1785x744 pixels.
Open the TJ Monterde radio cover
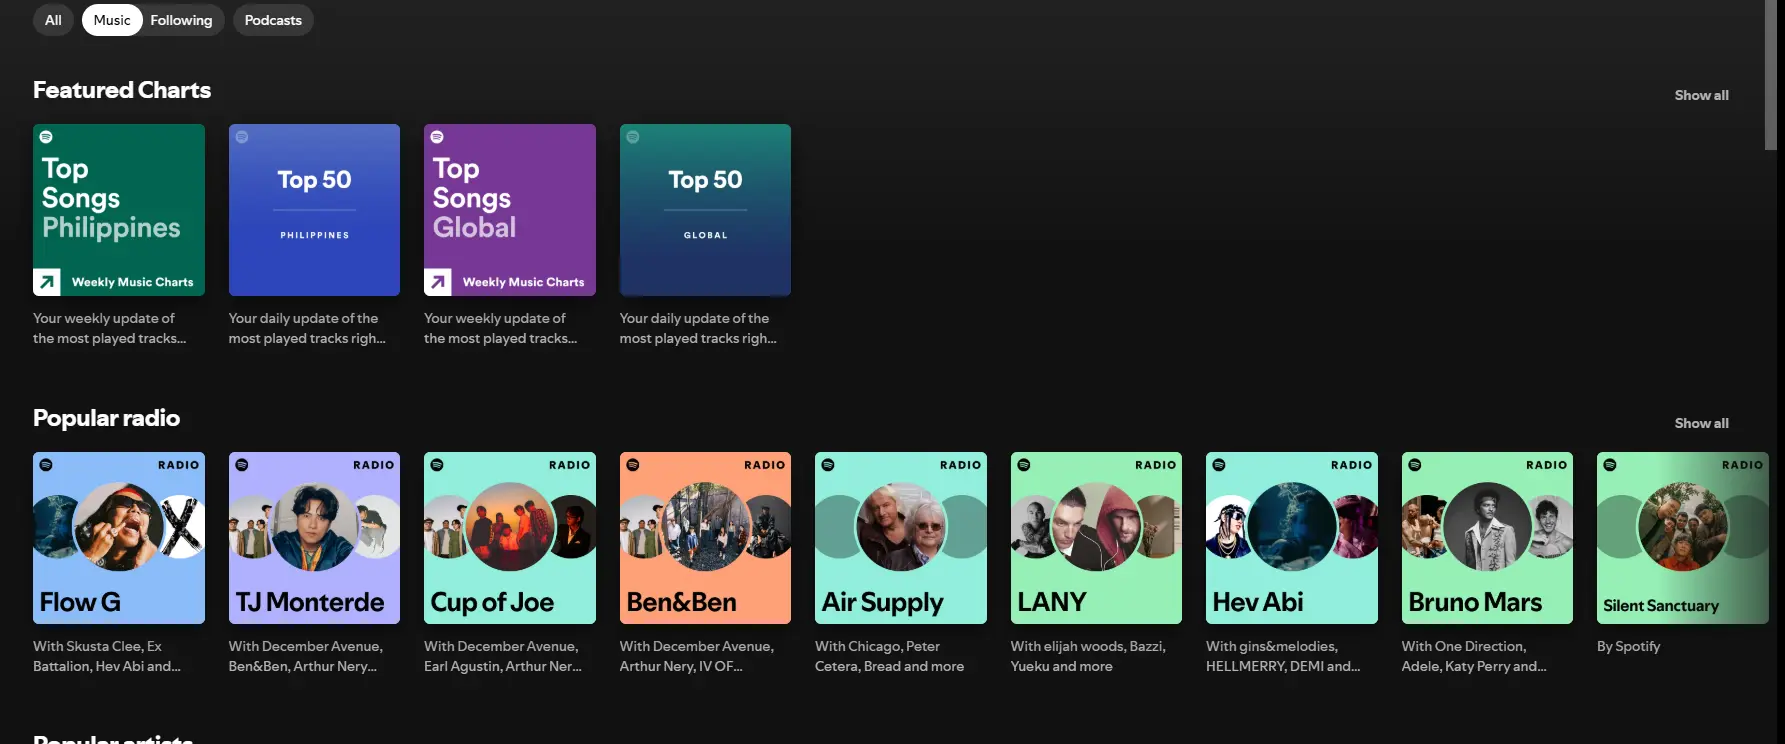pyautogui.click(x=314, y=538)
